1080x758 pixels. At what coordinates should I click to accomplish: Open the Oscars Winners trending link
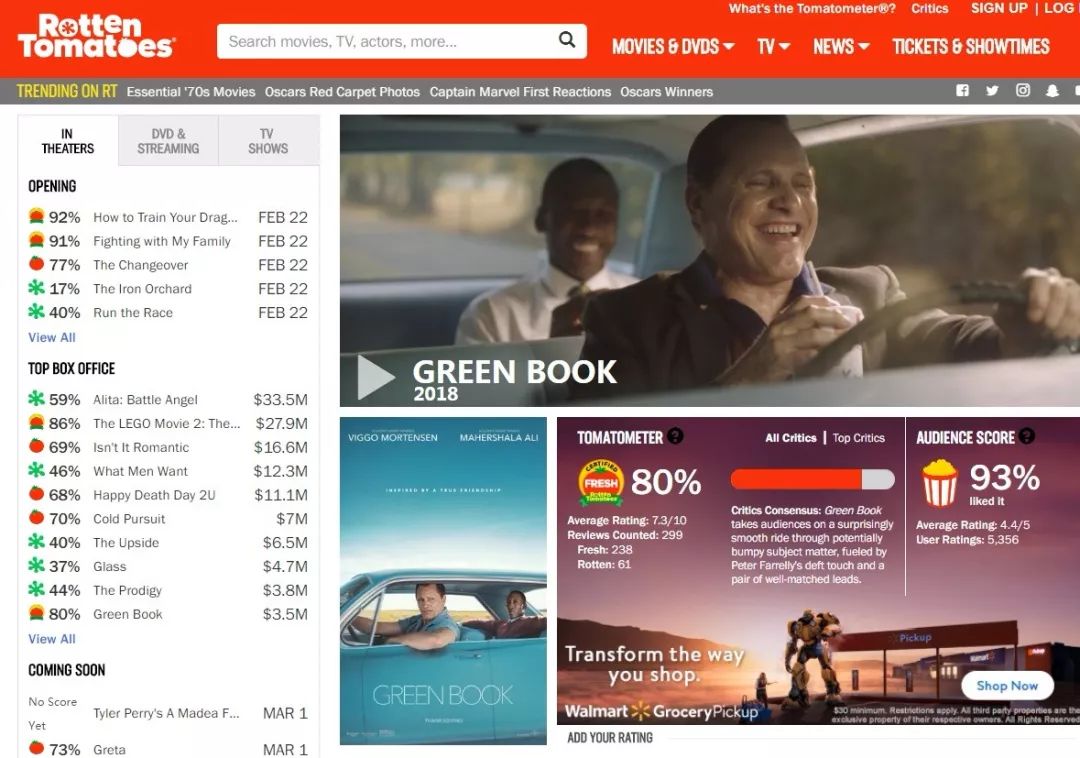666,92
